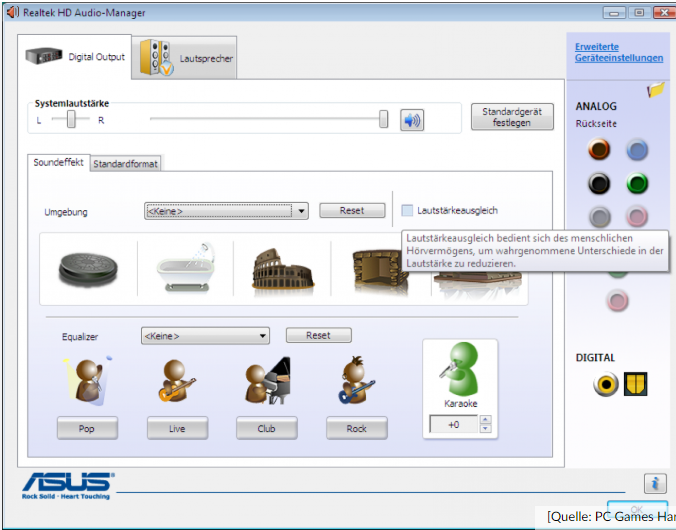Image resolution: width=676 pixels, height=530 pixels.
Task: Click the balance slider between L and R
Action: [x=71, y=119]
